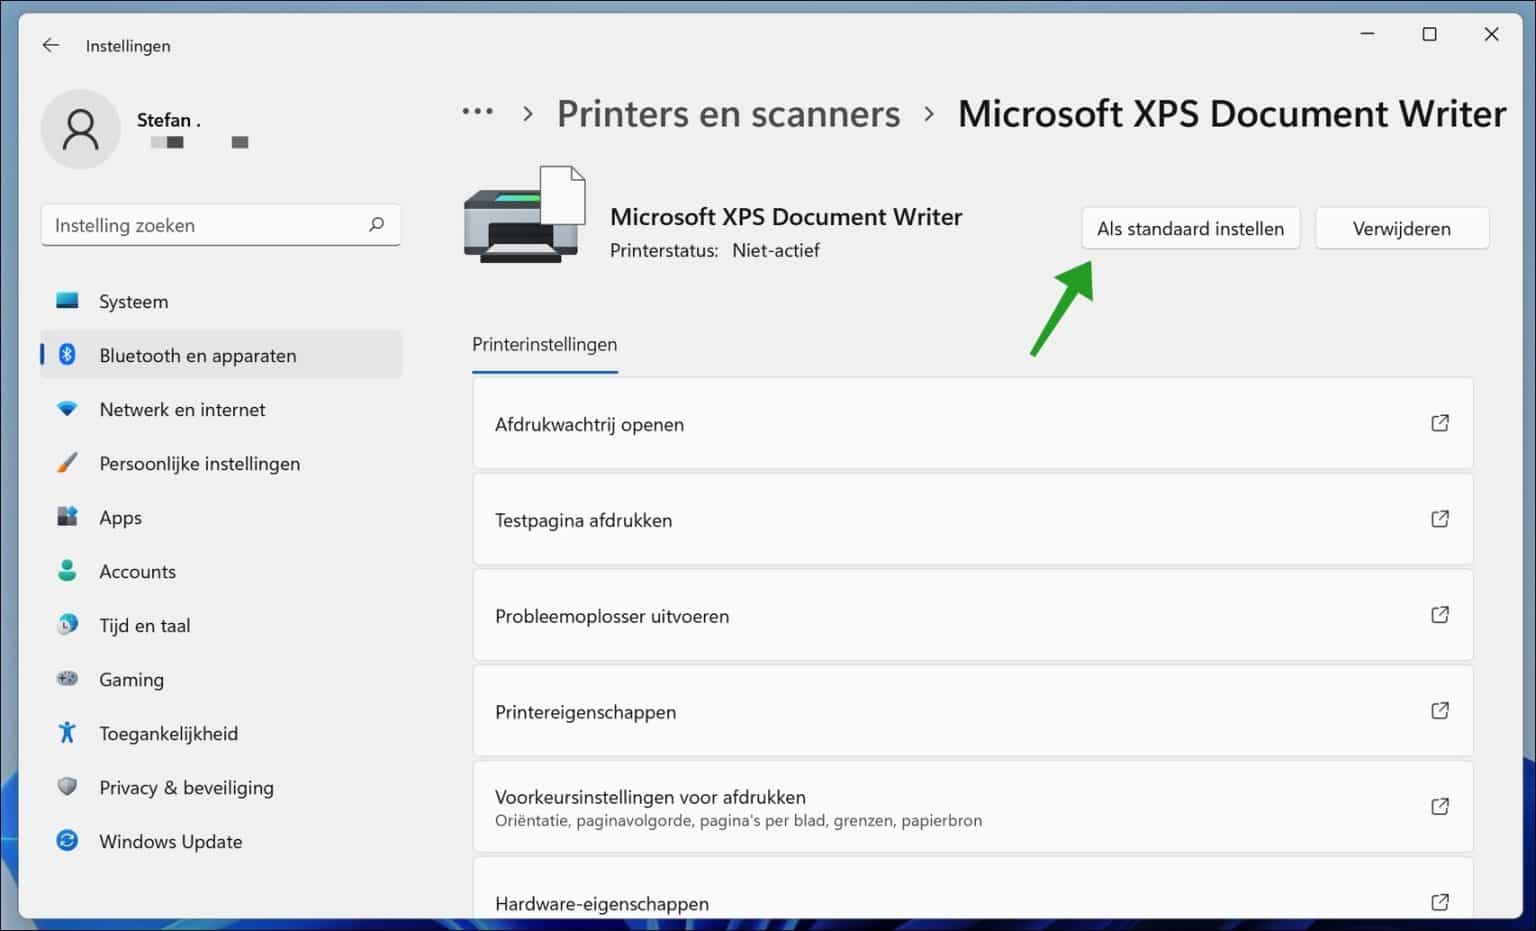Click the external-link icon beside Afdrukwachtrij openen
Screen dimensions: 1536x931
click(x=1440, y=423)
